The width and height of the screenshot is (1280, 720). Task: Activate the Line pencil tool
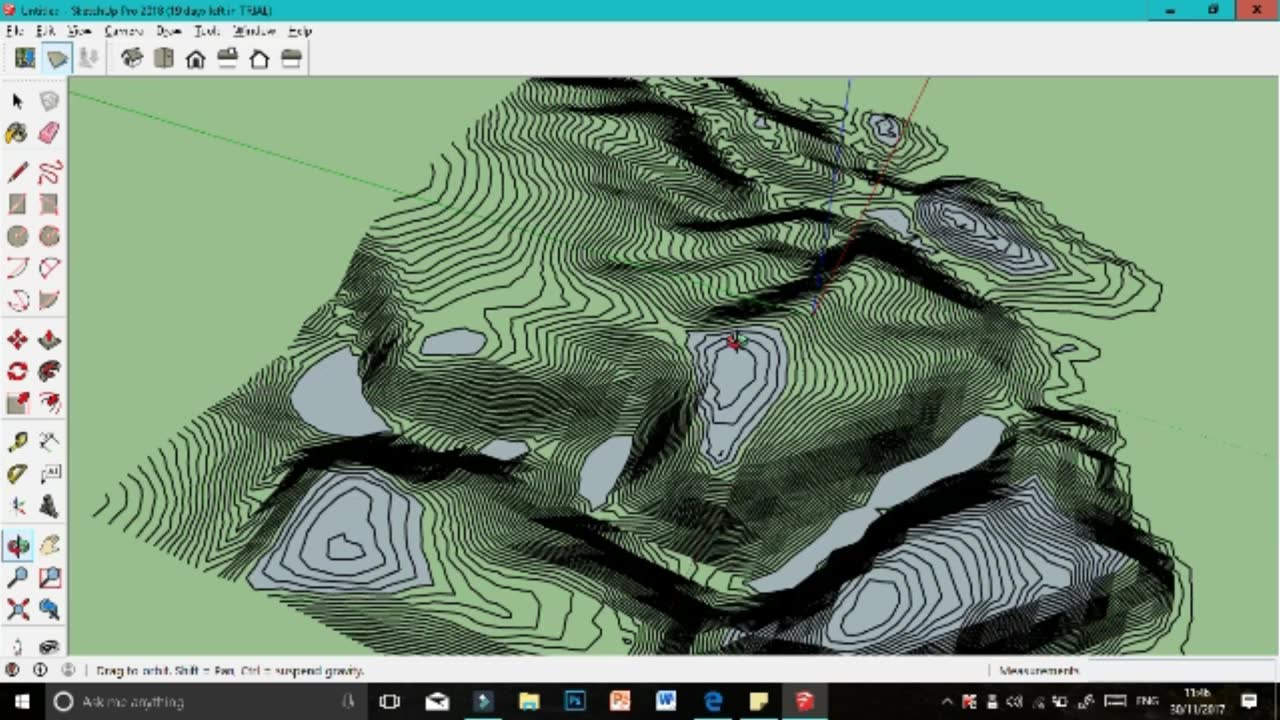(17, 172)
